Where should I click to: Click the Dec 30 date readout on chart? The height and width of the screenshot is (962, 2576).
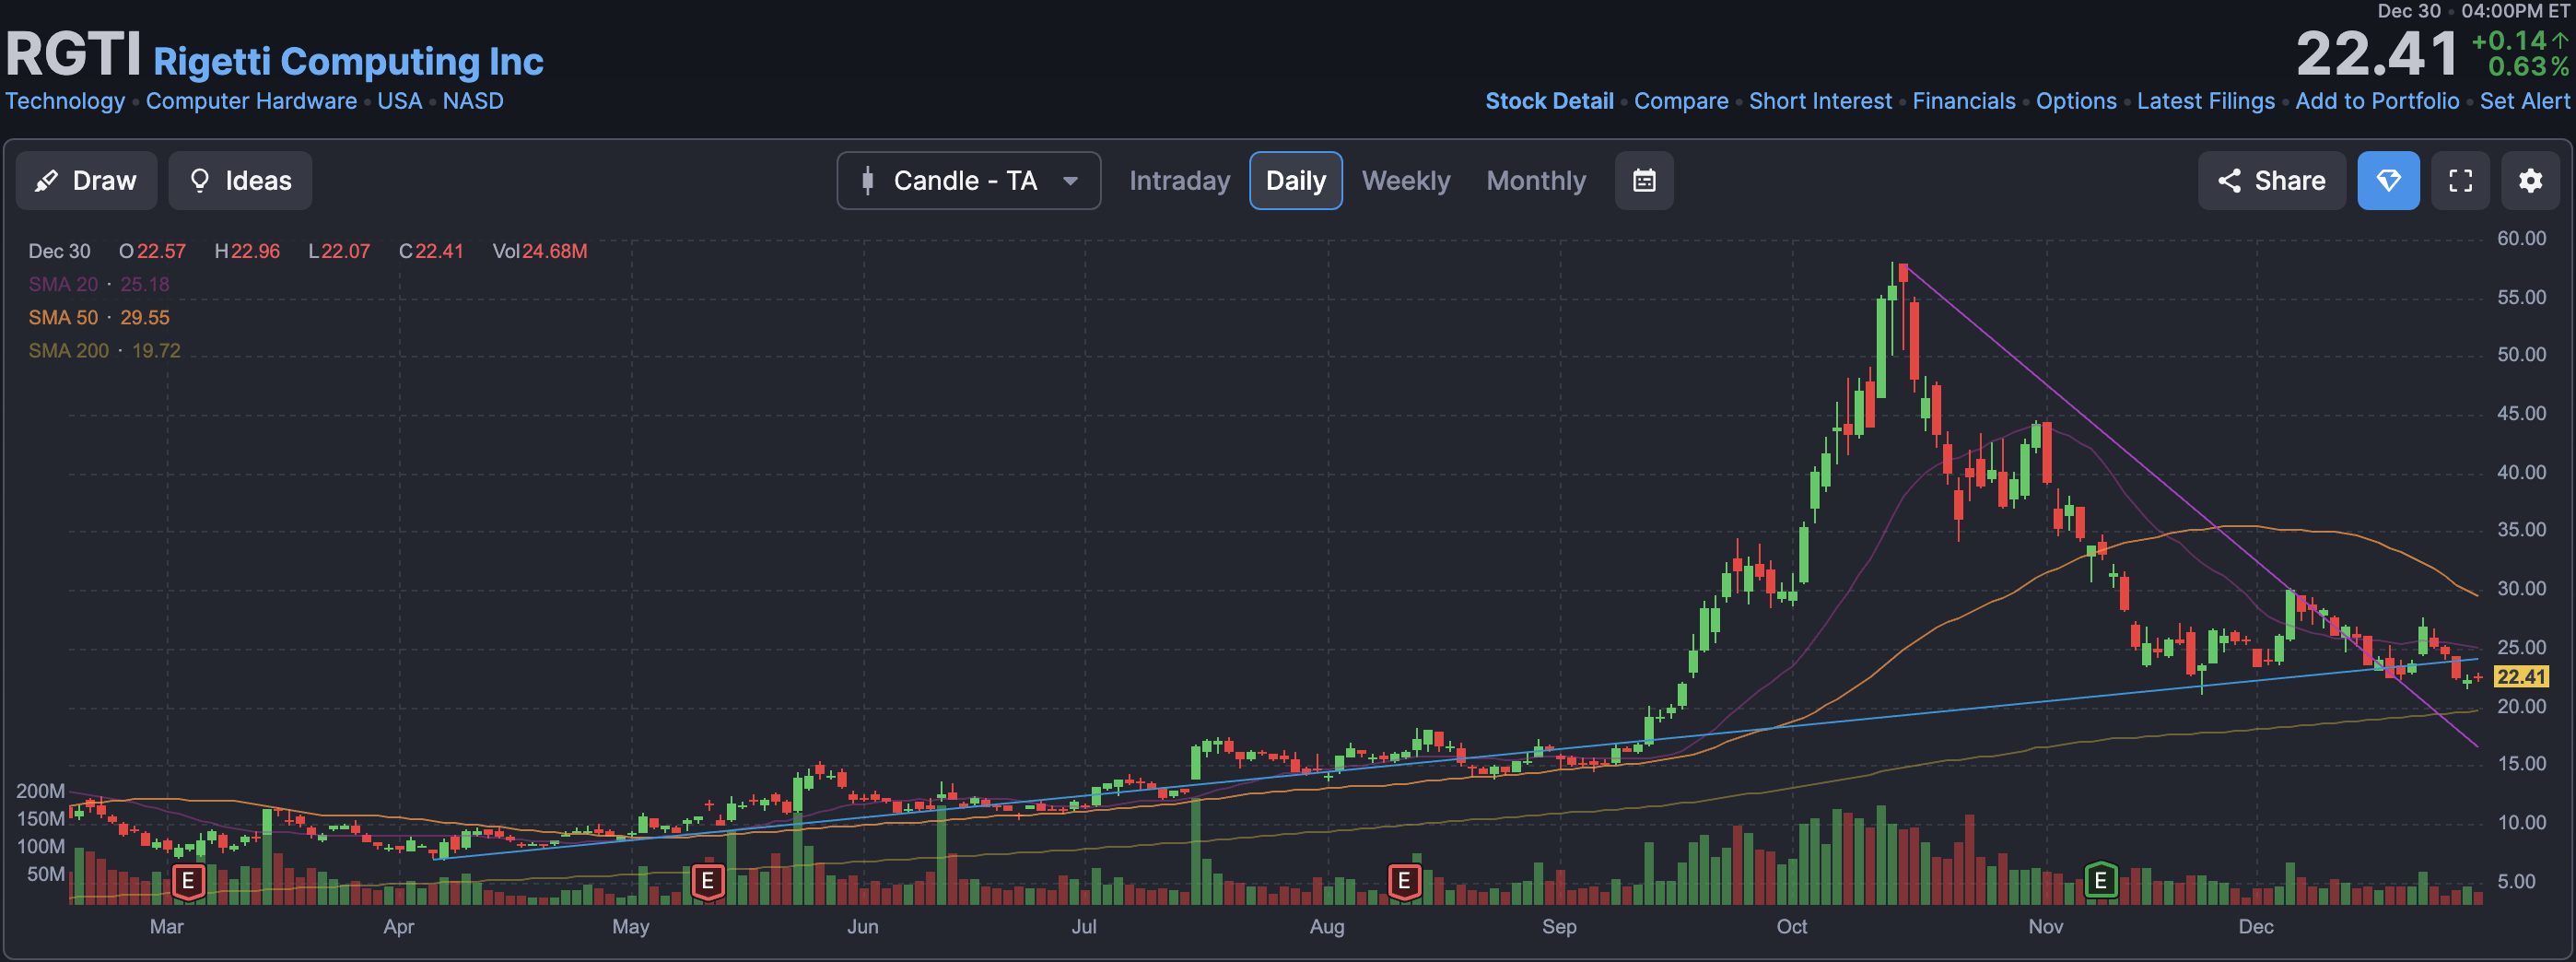[x=59, y=252]
